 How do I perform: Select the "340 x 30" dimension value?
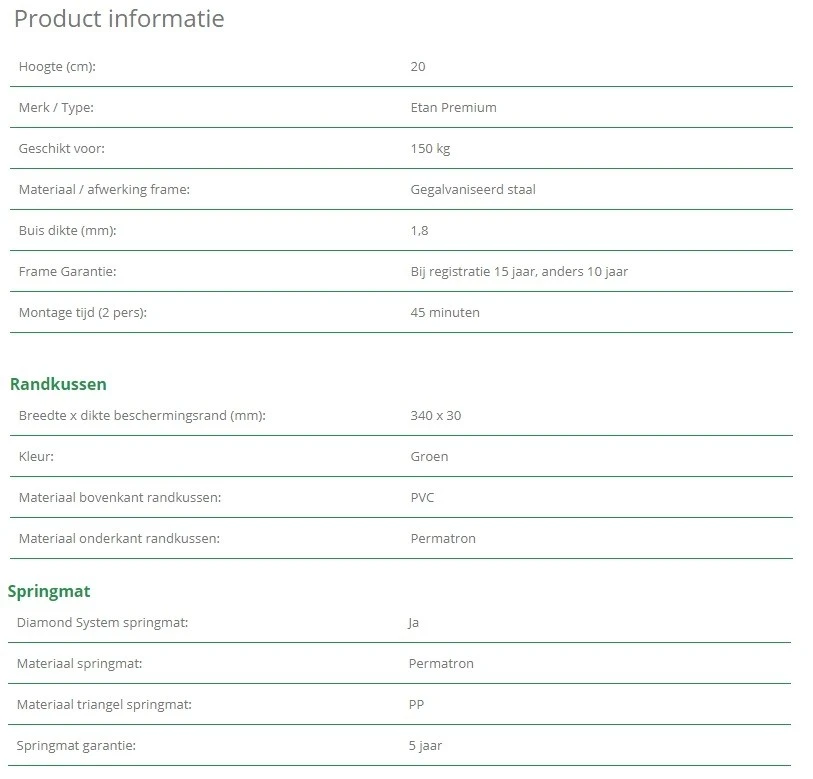click(436, 416)
